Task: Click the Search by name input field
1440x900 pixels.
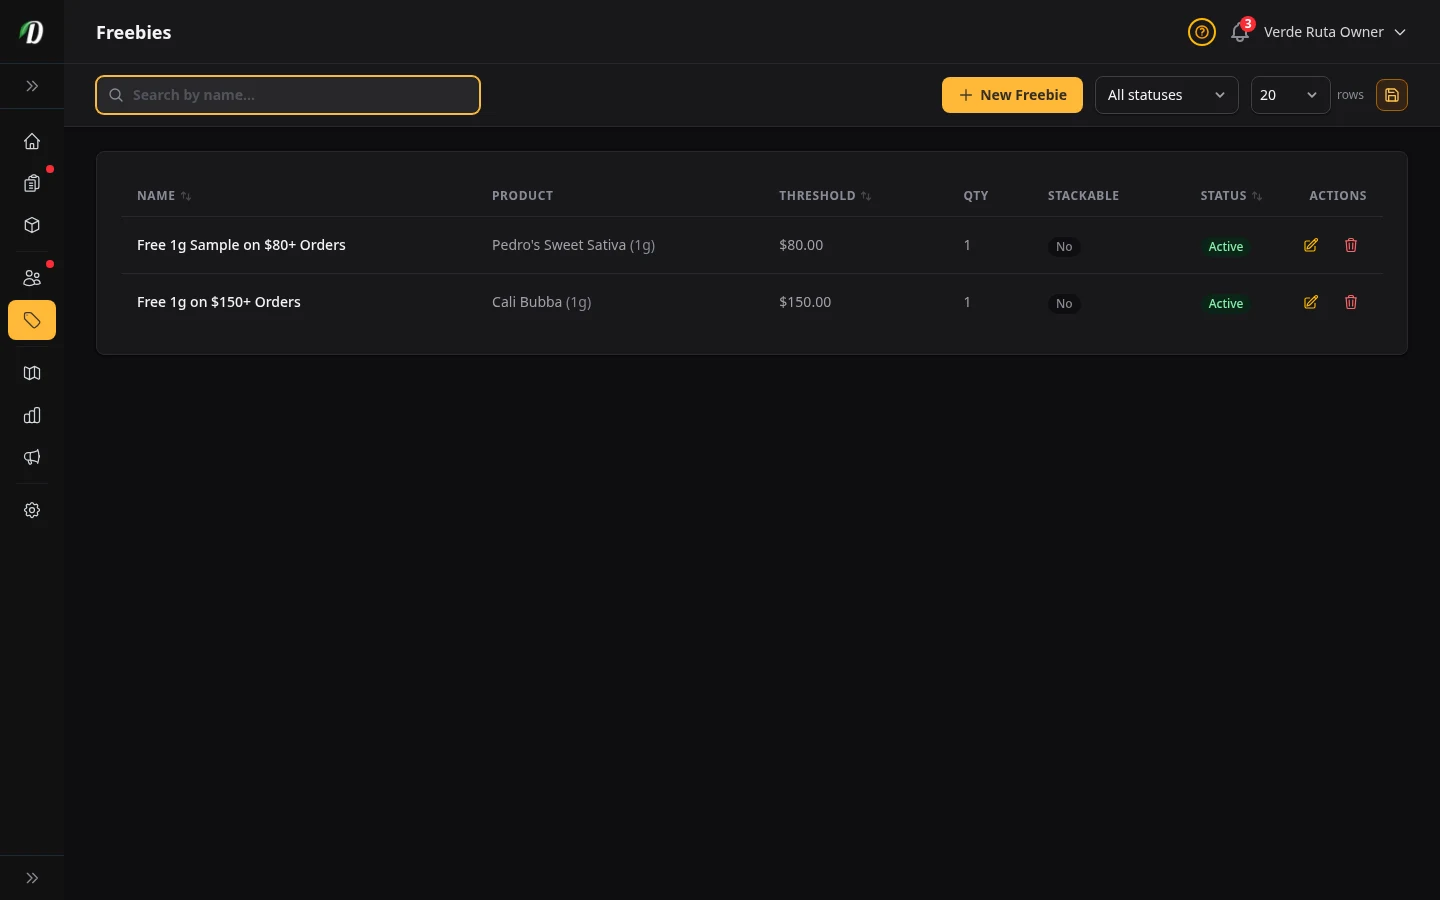Action: (288, 95)
